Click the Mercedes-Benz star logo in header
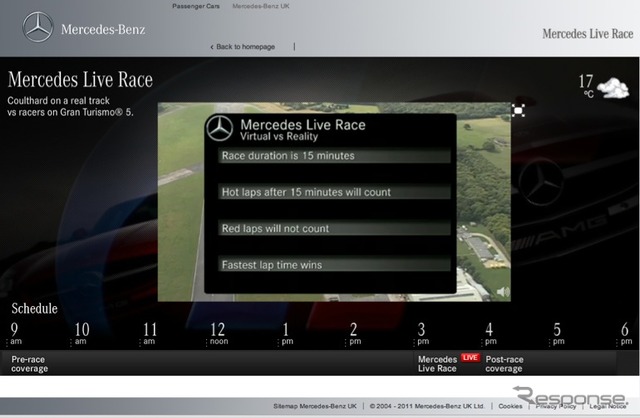 point(38,27)
